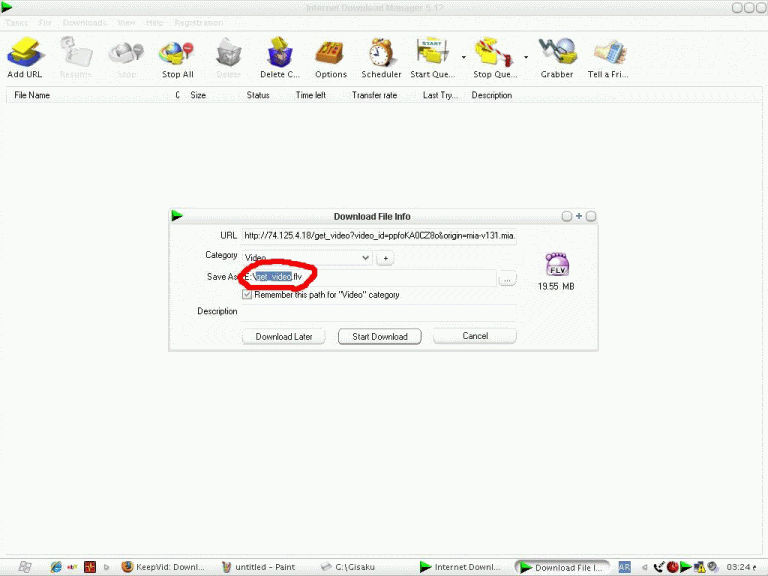This screenshot has width=768, height=576.
Task: Open the Downloads menu
Action: coord(84,22)
